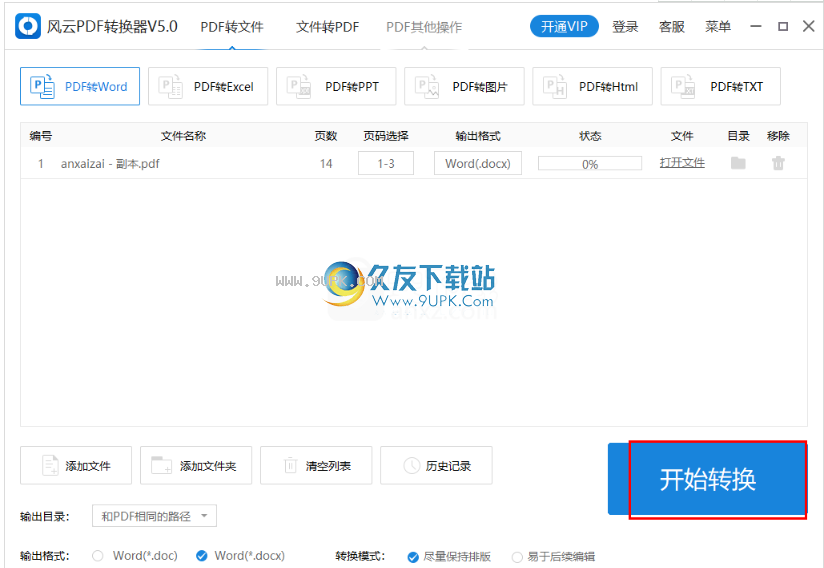
Task: Click the 清空列表 button
Action: coord(316,466)
